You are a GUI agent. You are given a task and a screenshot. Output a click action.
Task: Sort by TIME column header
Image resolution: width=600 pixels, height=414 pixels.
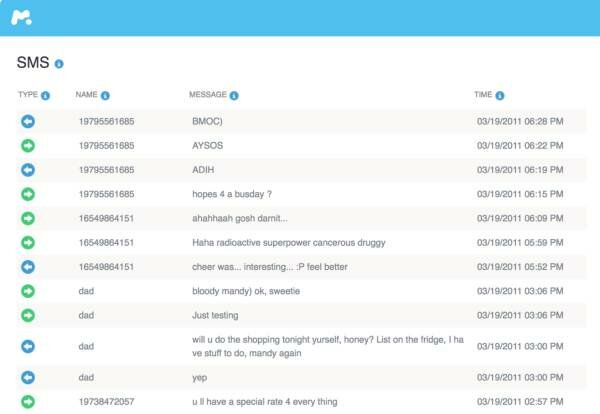tap(483, 95)
